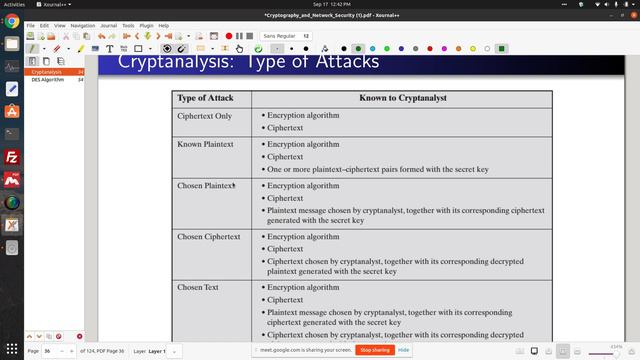Image resolution: width=640 pixels, height=360 pixels.
Task: Click the Open file folder icon
Action: point(51,36)
